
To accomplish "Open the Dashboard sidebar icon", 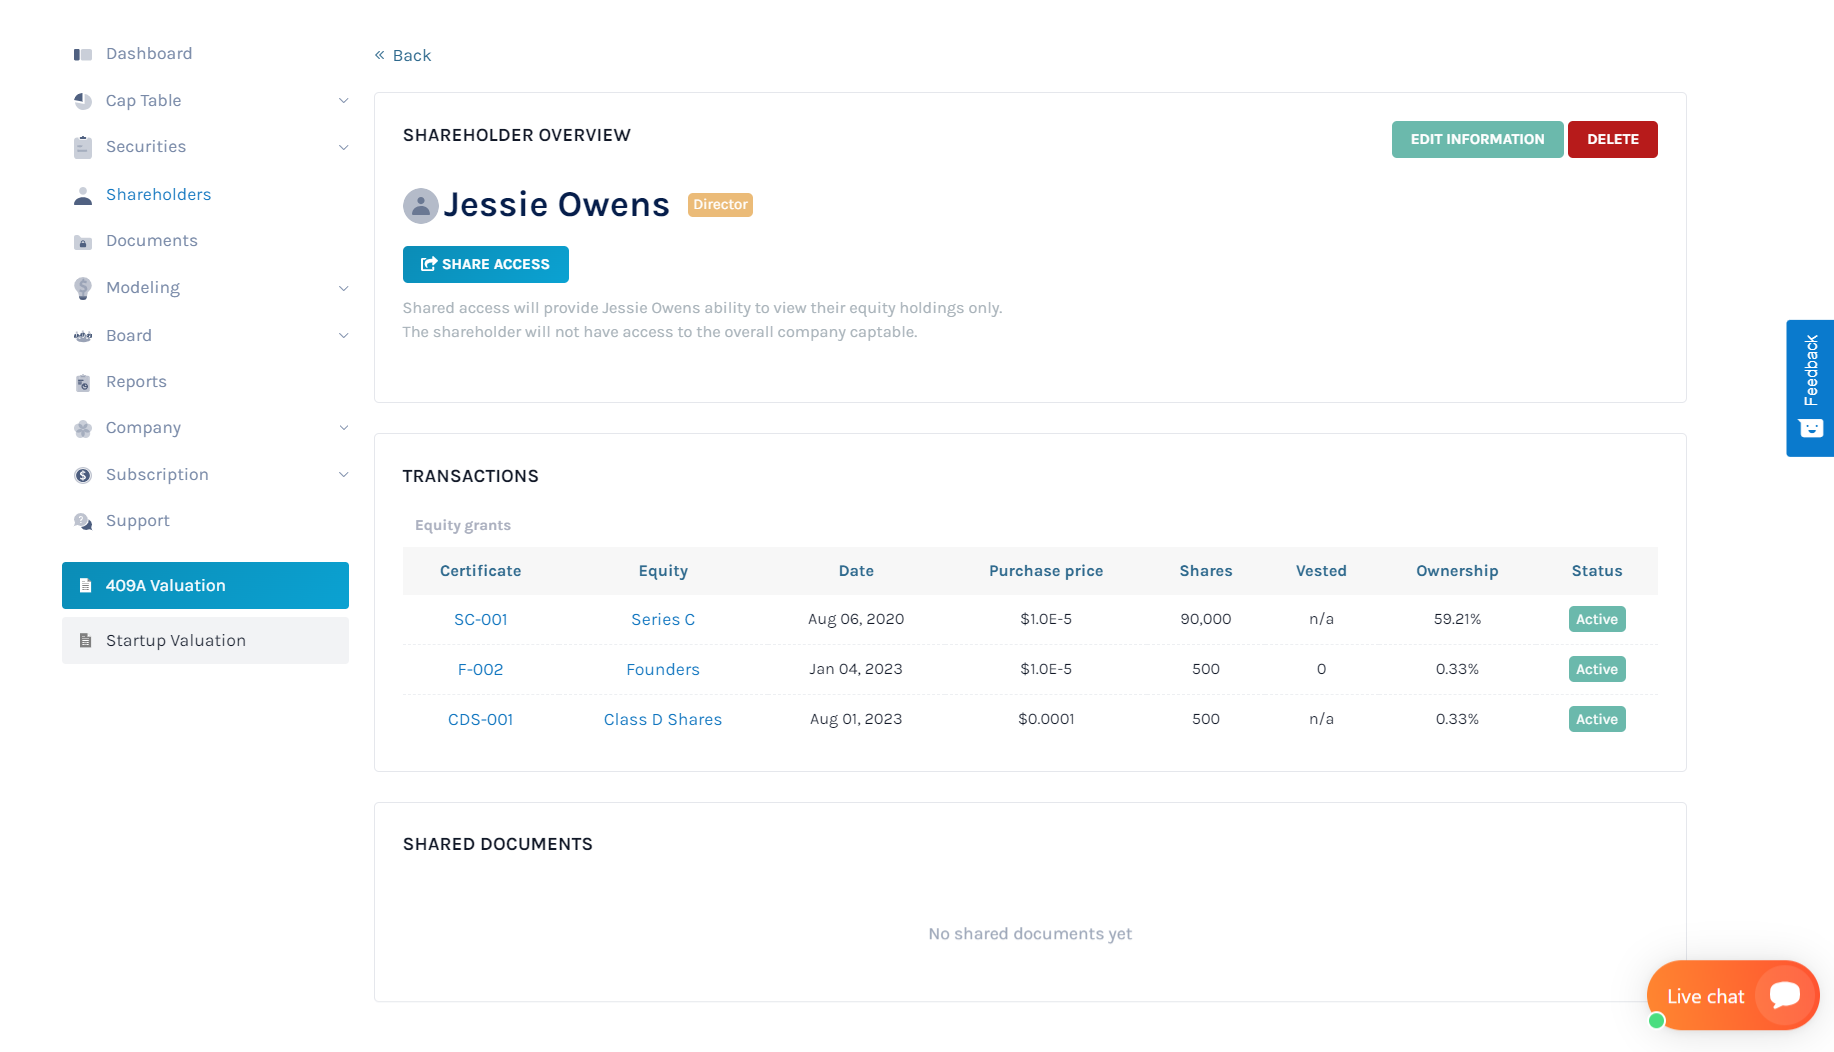I will click(83, 53).
